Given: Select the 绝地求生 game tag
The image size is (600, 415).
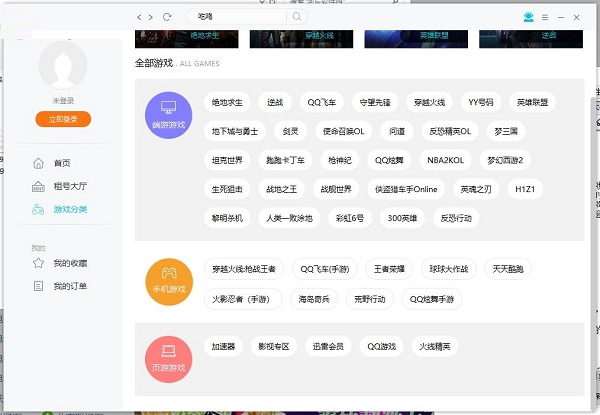Looking at the screenshot, I should click(x=227, y=102).
